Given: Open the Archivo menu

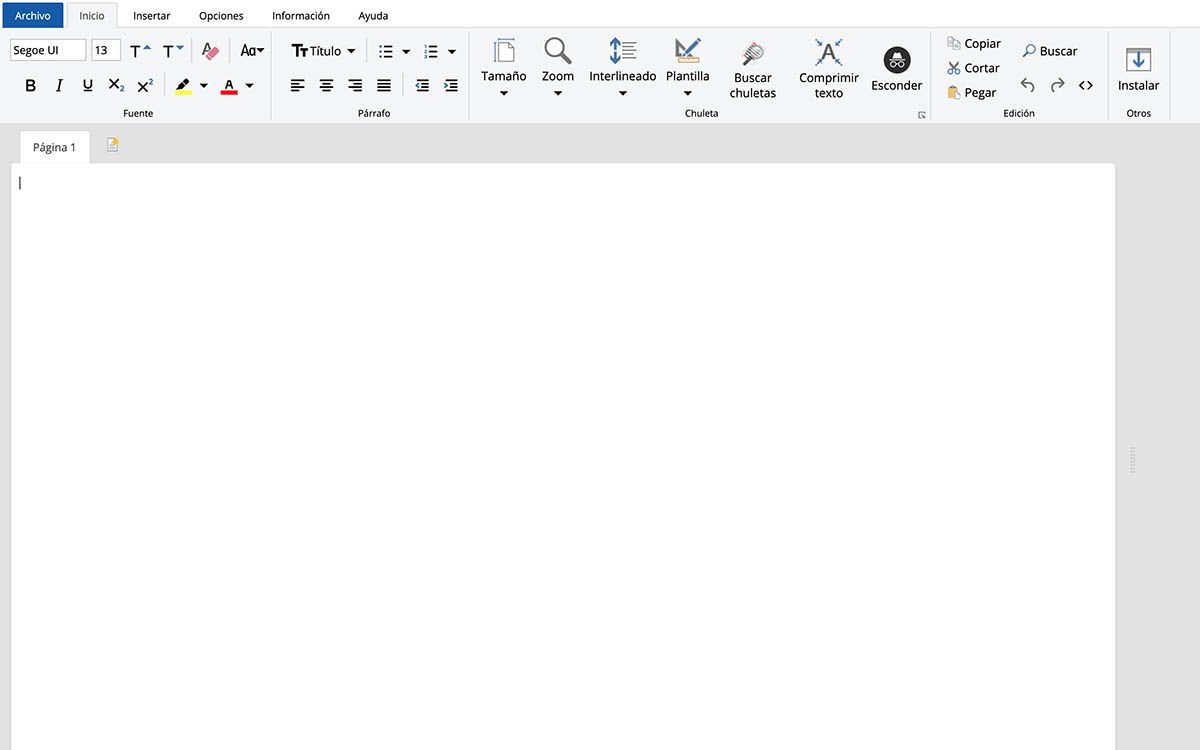Looking at the screenshot, I should (x=33, y=16).
